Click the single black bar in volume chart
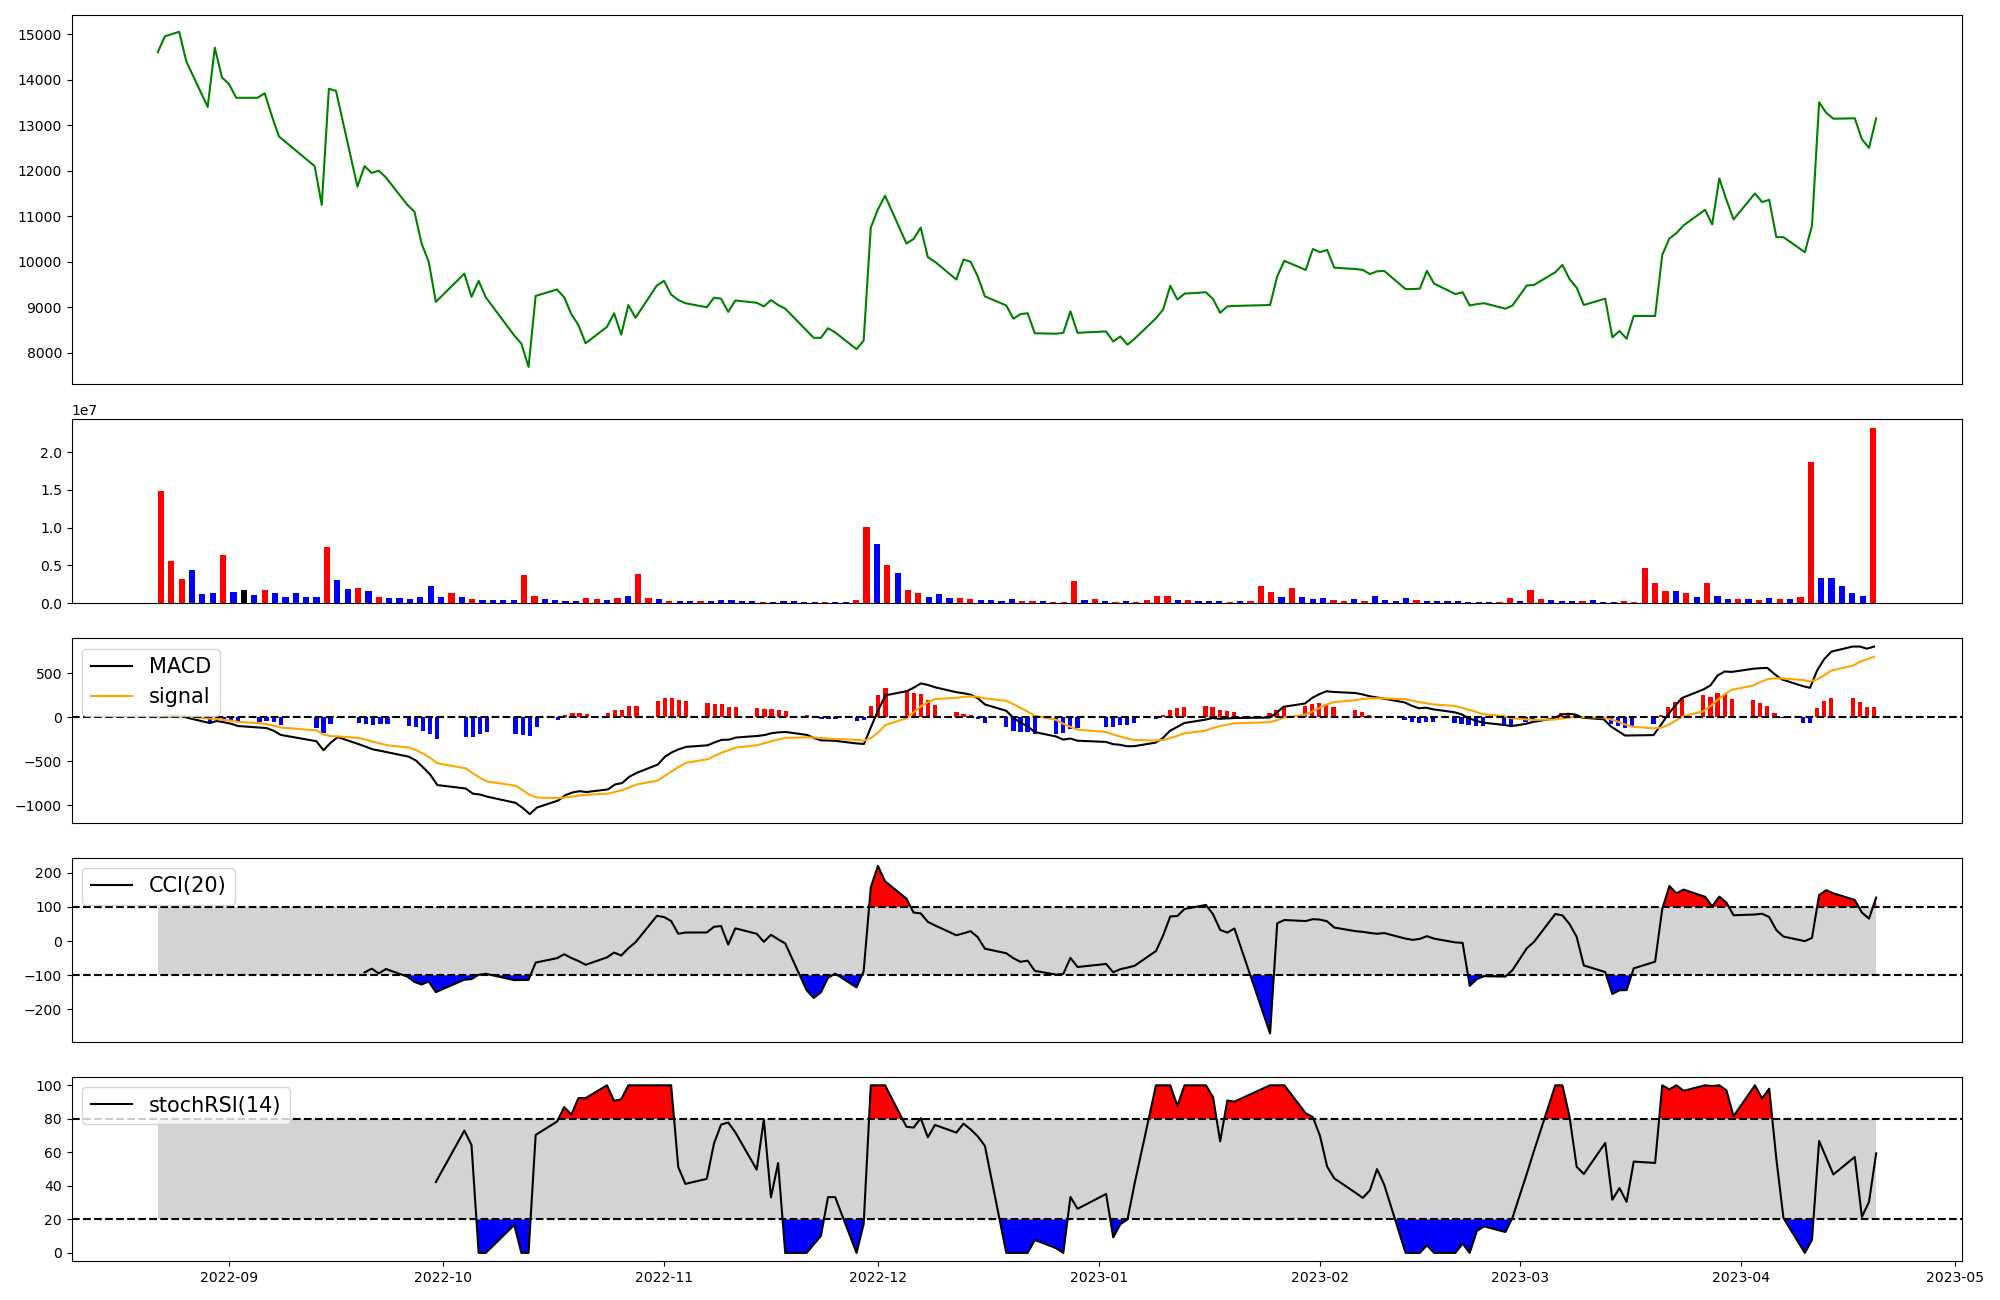The height and width of the screenshot is (1300, 2000). coord(244,597)
